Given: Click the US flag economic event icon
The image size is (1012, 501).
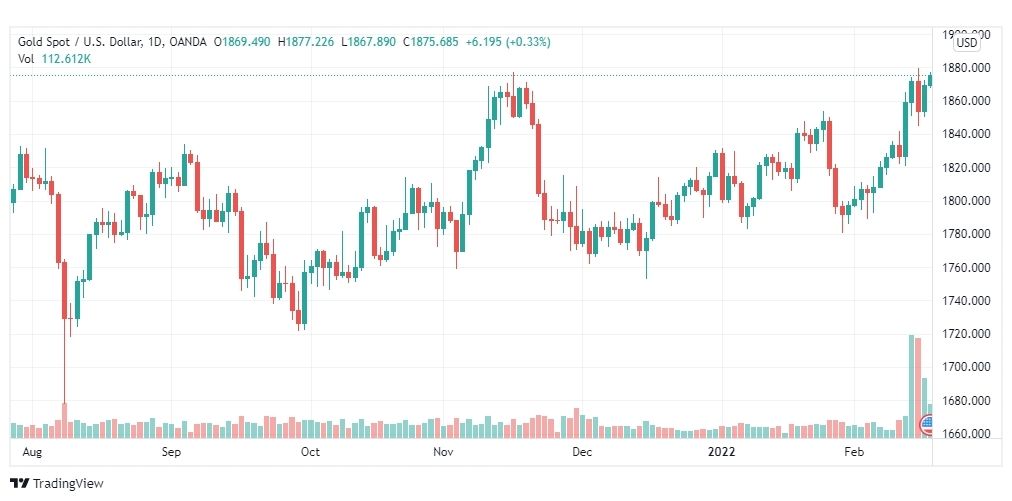Looking at the screenshot, I should [x=927, y=425].
